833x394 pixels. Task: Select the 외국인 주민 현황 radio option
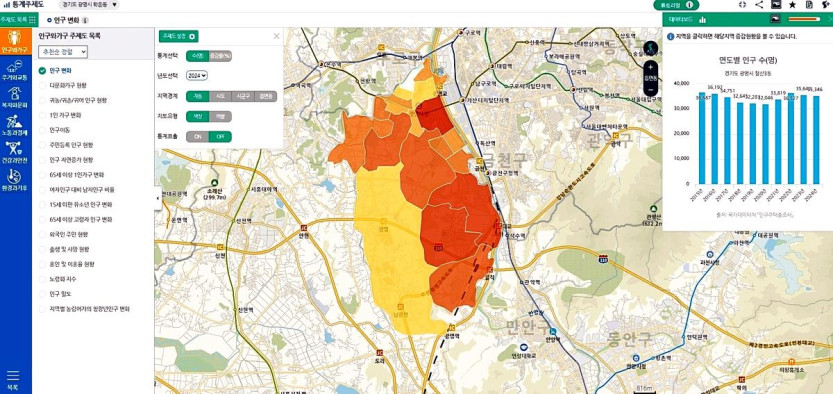point(42,234)
